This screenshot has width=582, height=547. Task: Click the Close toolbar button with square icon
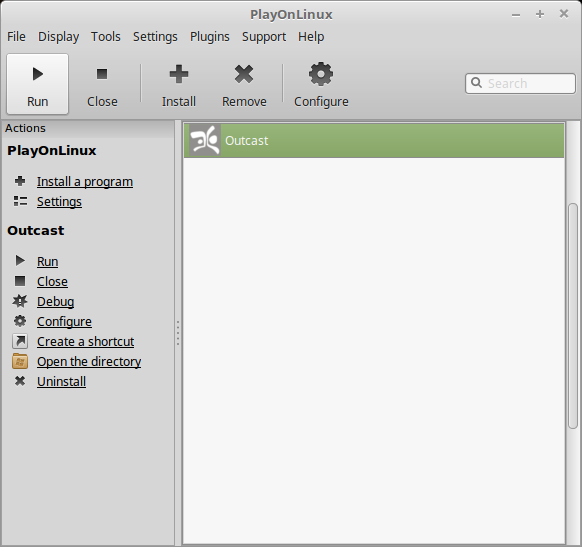pos(102,84)
